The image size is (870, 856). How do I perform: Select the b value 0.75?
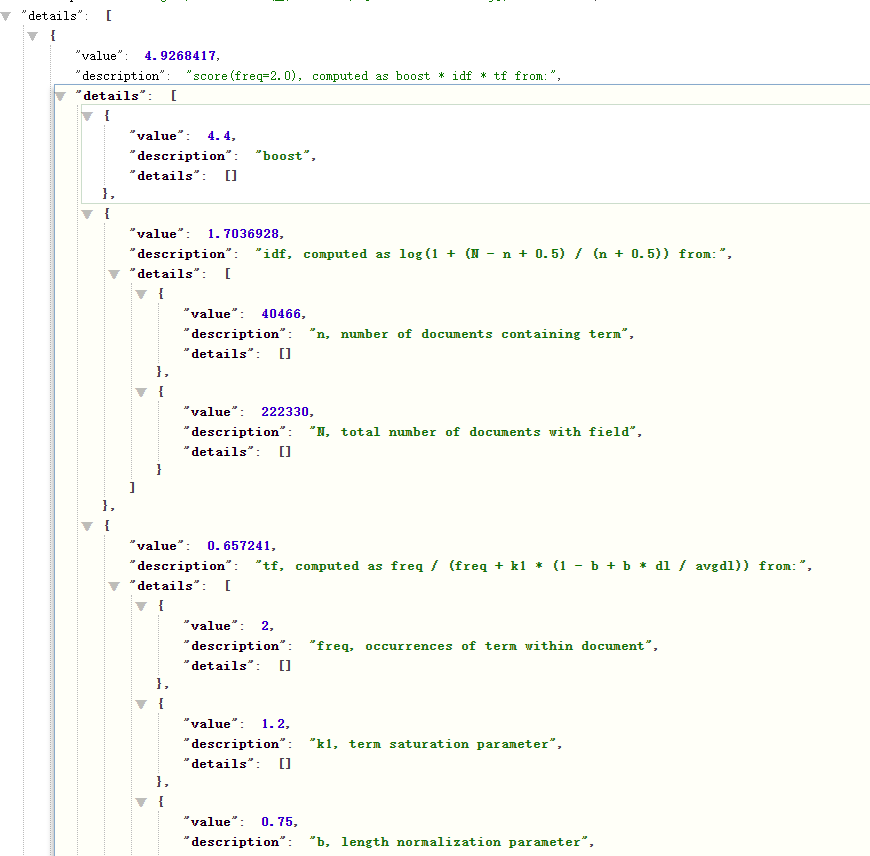click(277, 822)
